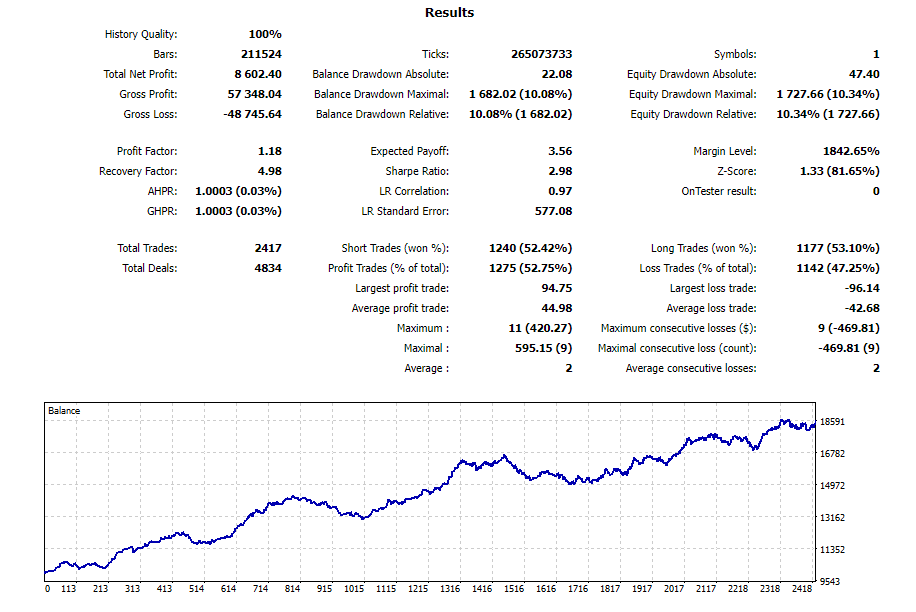Click the Results heading

tap(449, 13)
